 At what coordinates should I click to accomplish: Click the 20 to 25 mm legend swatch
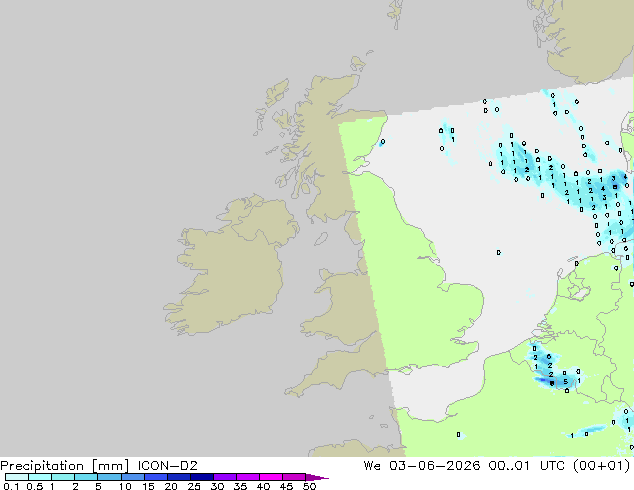[x=178, y=477]
